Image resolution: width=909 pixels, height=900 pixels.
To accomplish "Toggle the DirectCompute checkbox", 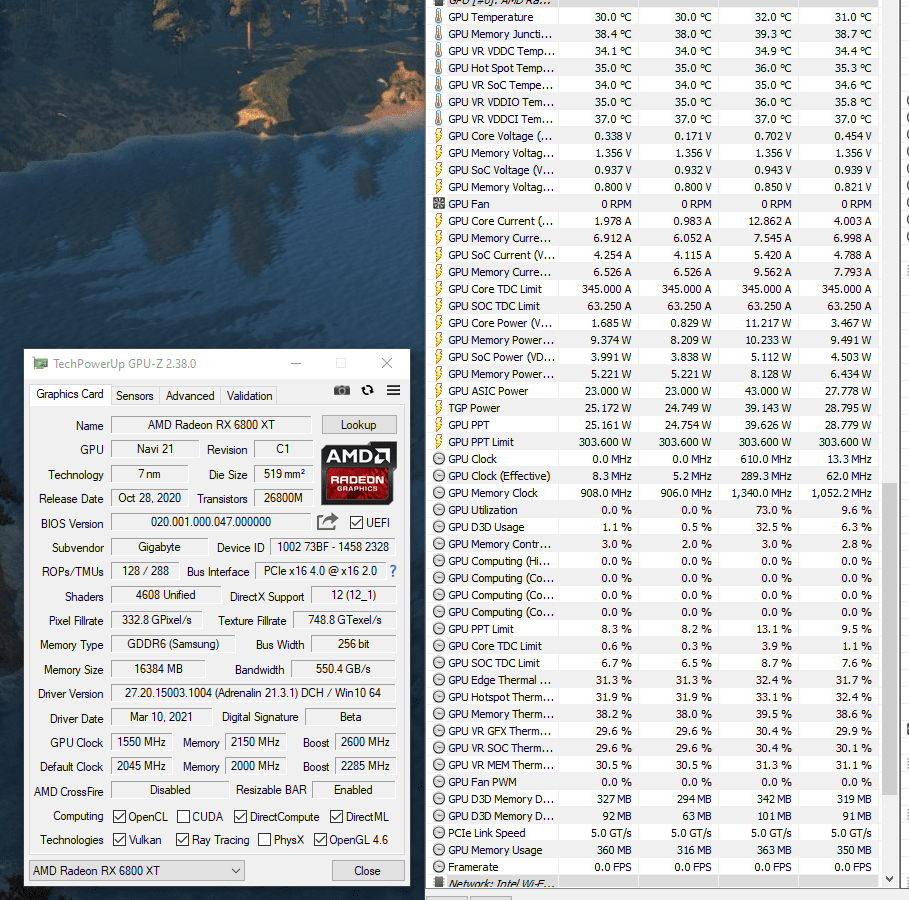I will tap(241, 816).
